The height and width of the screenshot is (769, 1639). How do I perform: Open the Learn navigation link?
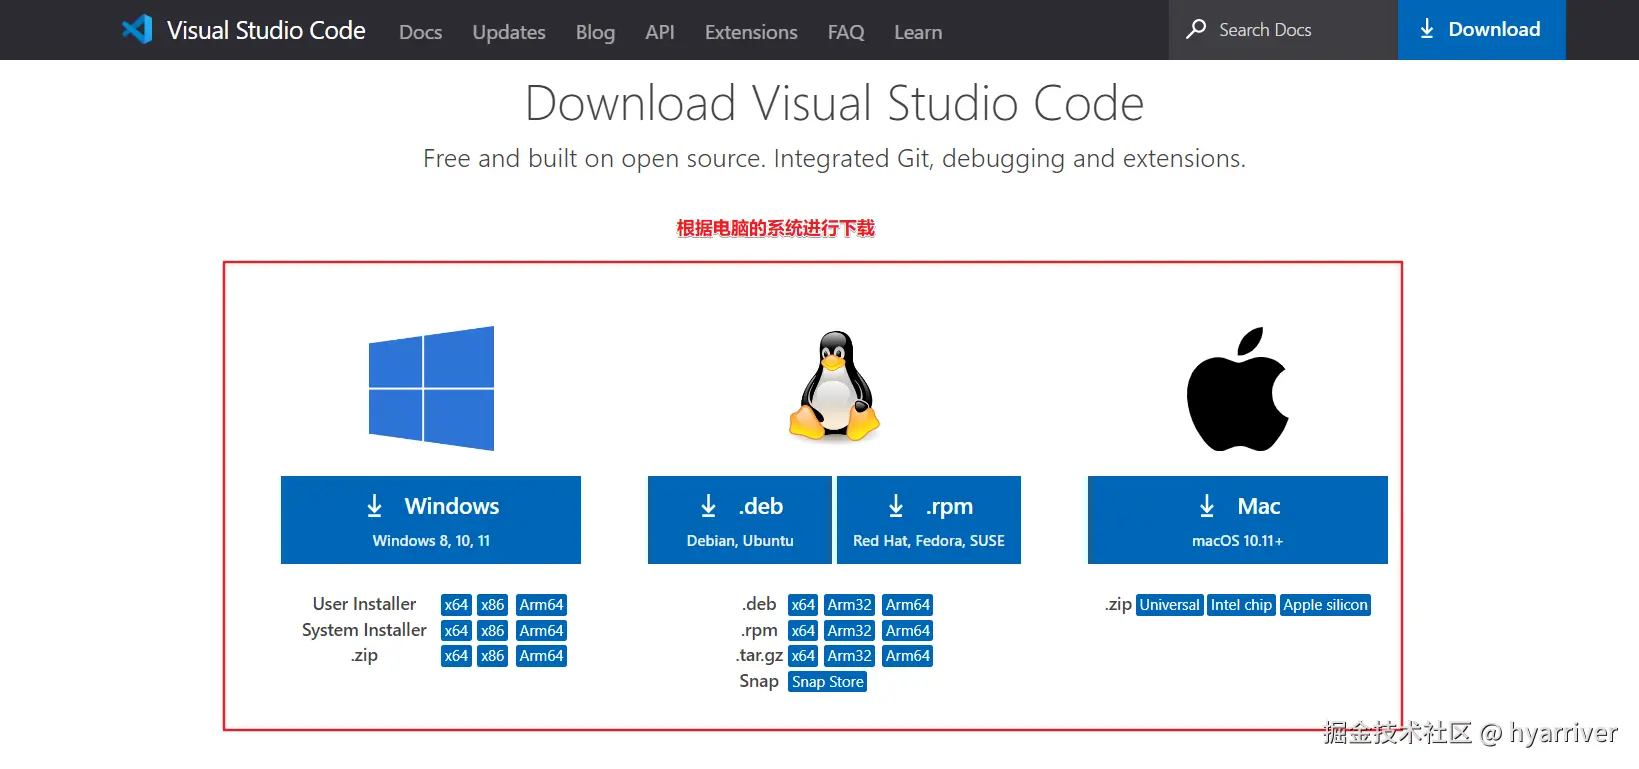tap(918, 32)
